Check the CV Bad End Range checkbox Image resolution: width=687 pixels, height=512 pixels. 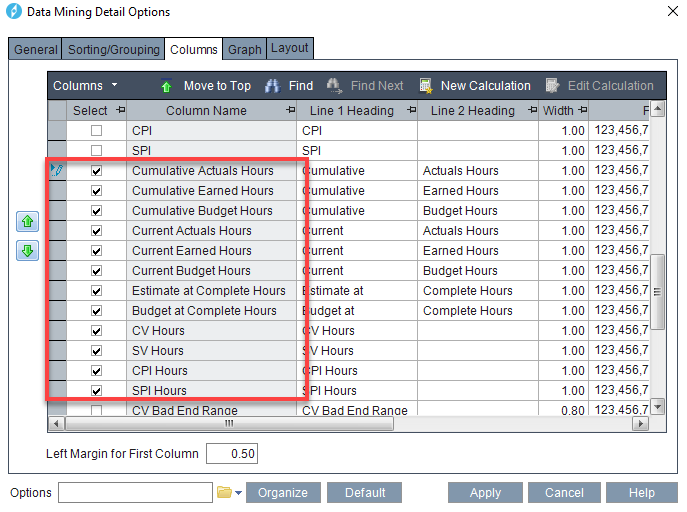click(97, 410)
